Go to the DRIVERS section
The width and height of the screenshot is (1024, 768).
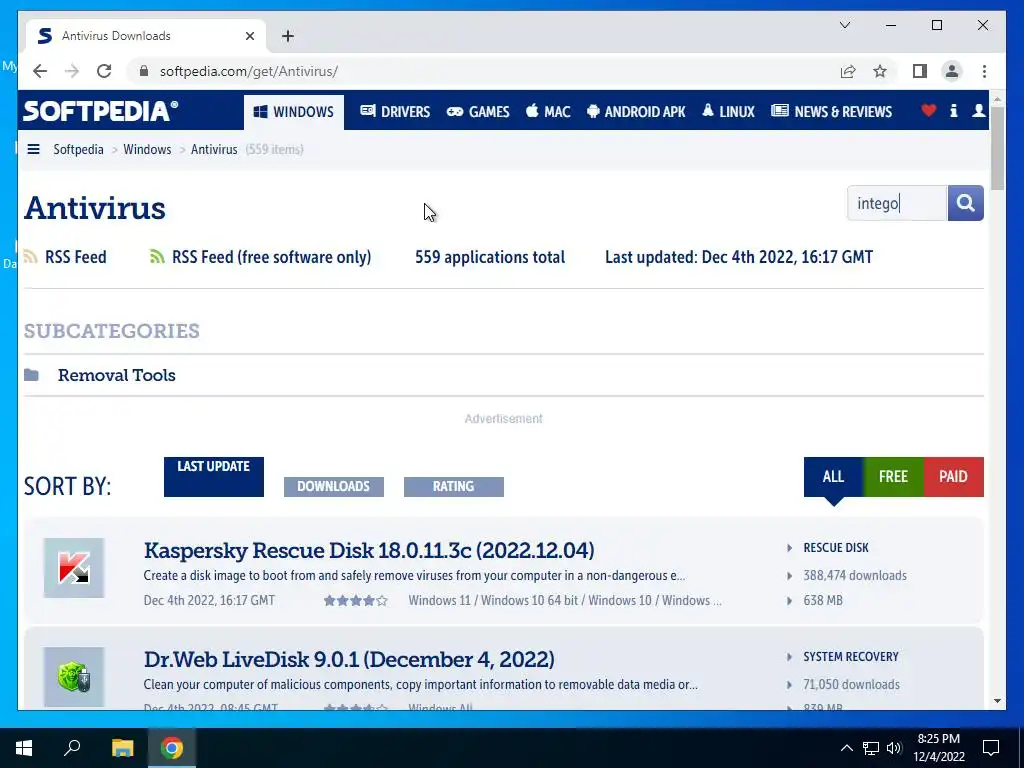[x=395, y=112]
